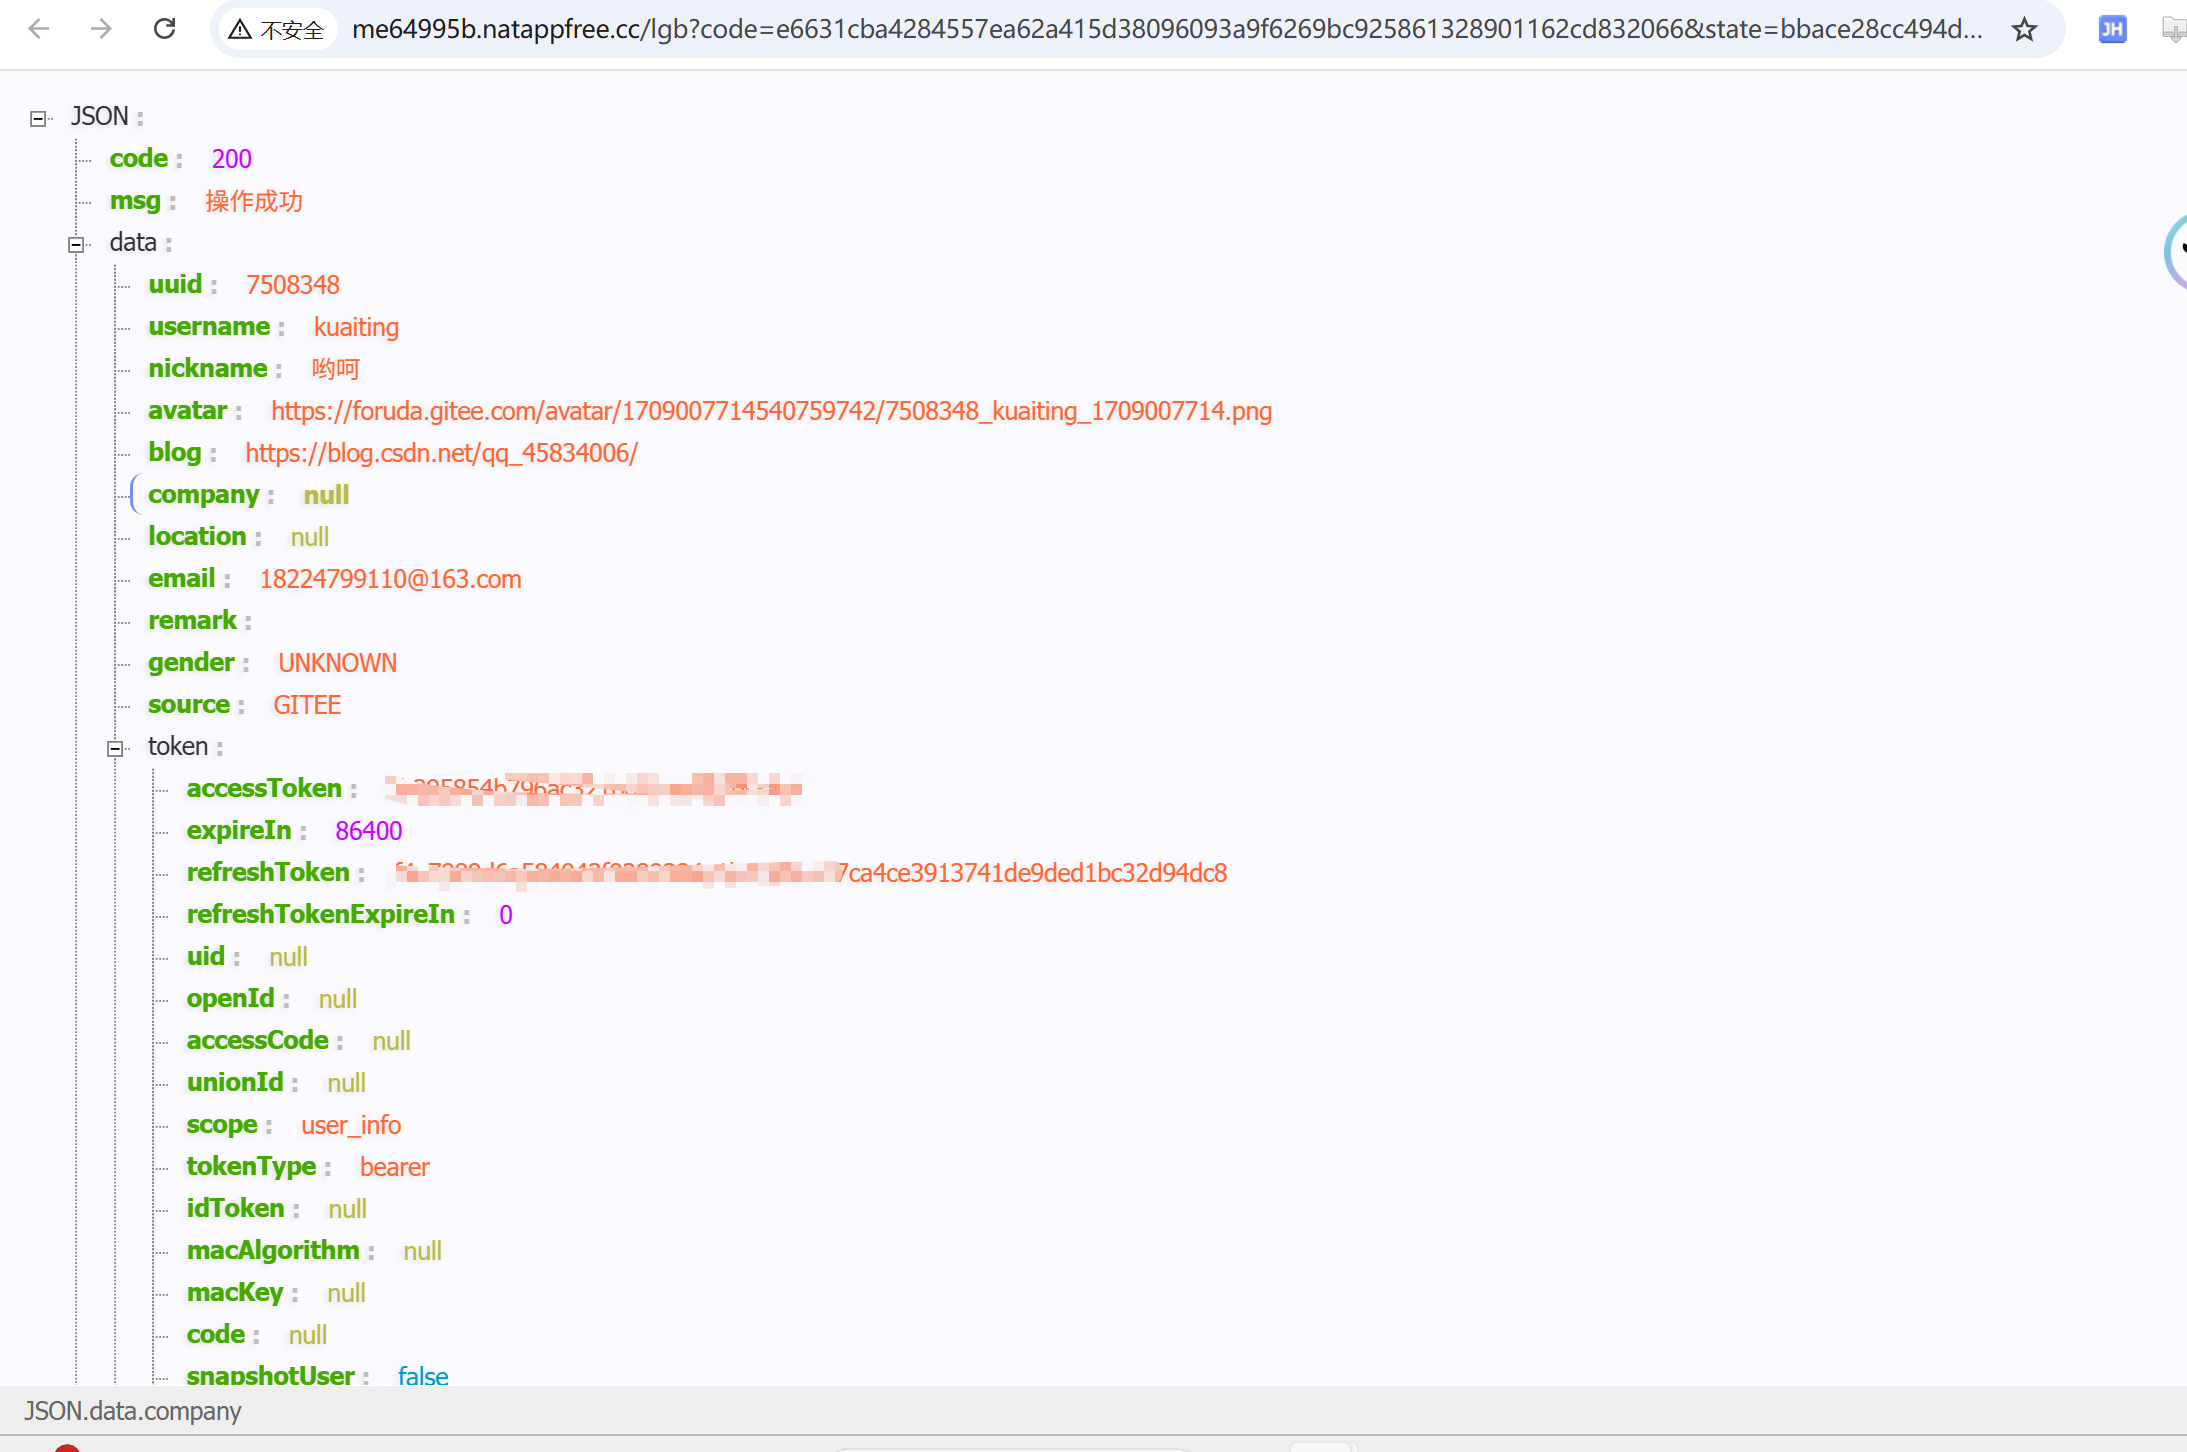Select the refreshToken key

click(268, 873)
